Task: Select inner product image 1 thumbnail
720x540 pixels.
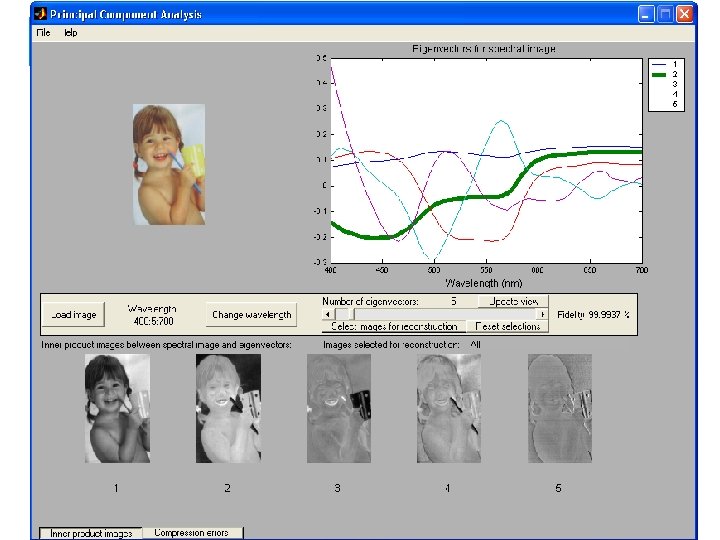Action: [x=117, y=408]
